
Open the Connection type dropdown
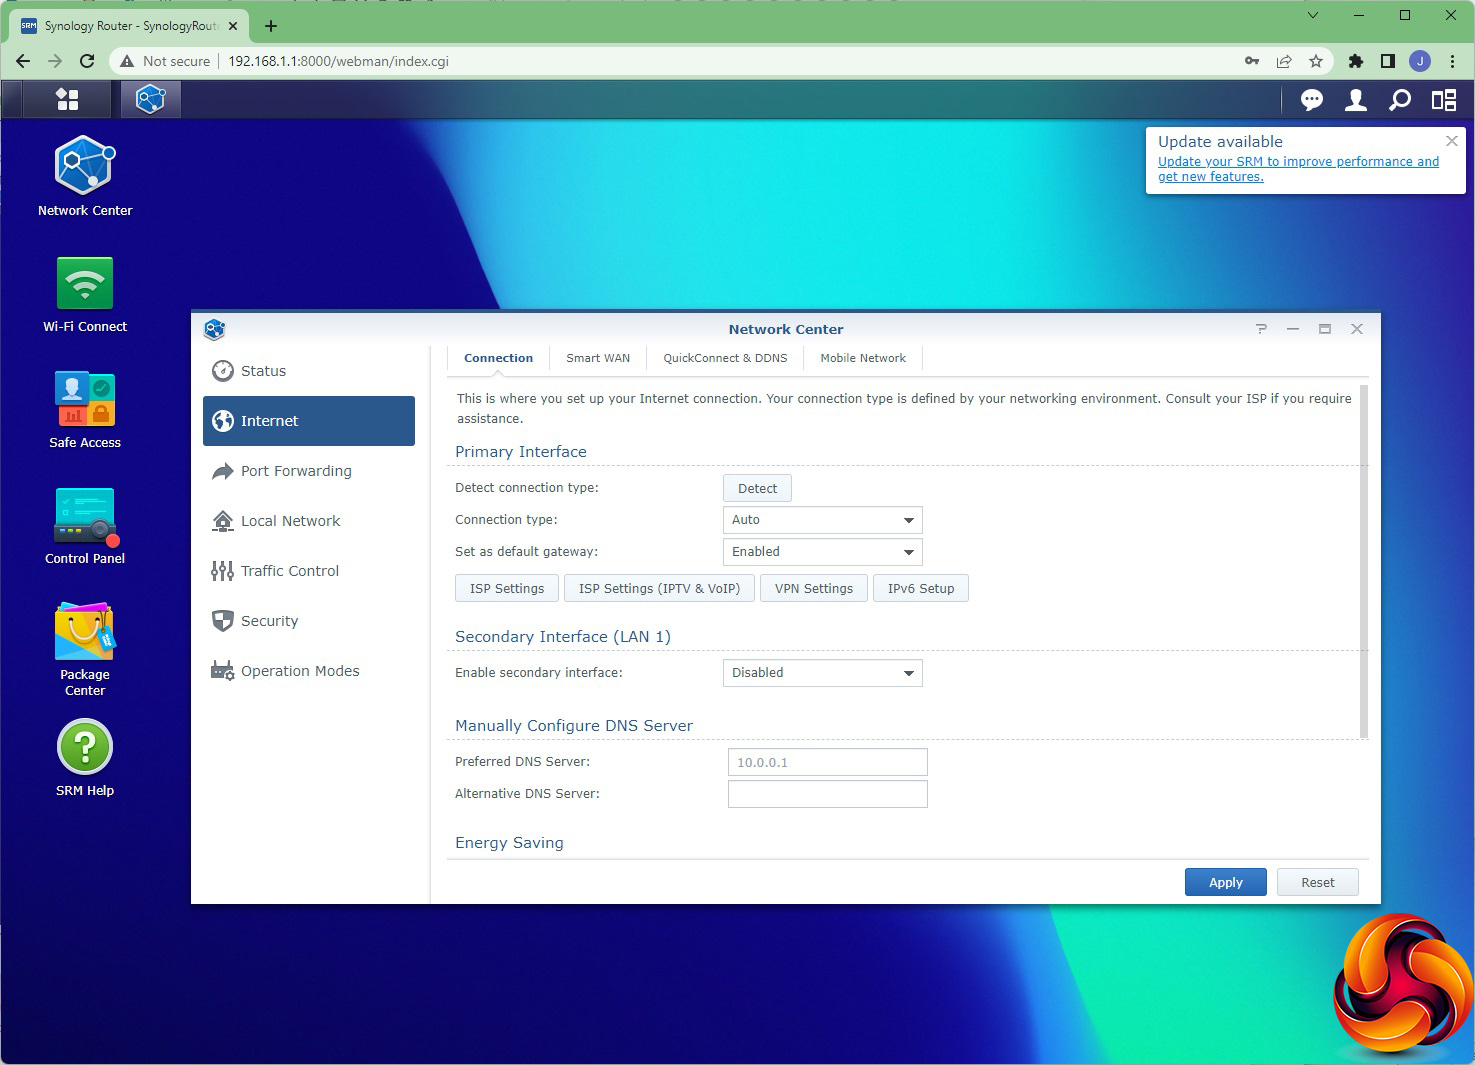click(x=822, y=520)
